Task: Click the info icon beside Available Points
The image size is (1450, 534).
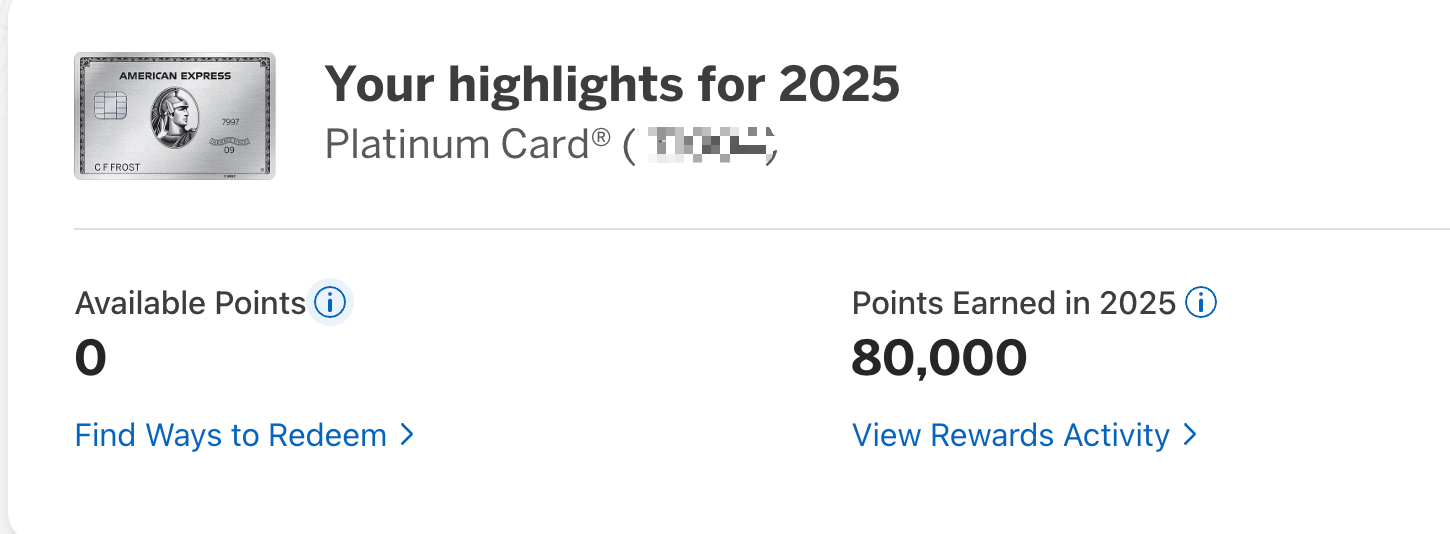Action: 330,302
